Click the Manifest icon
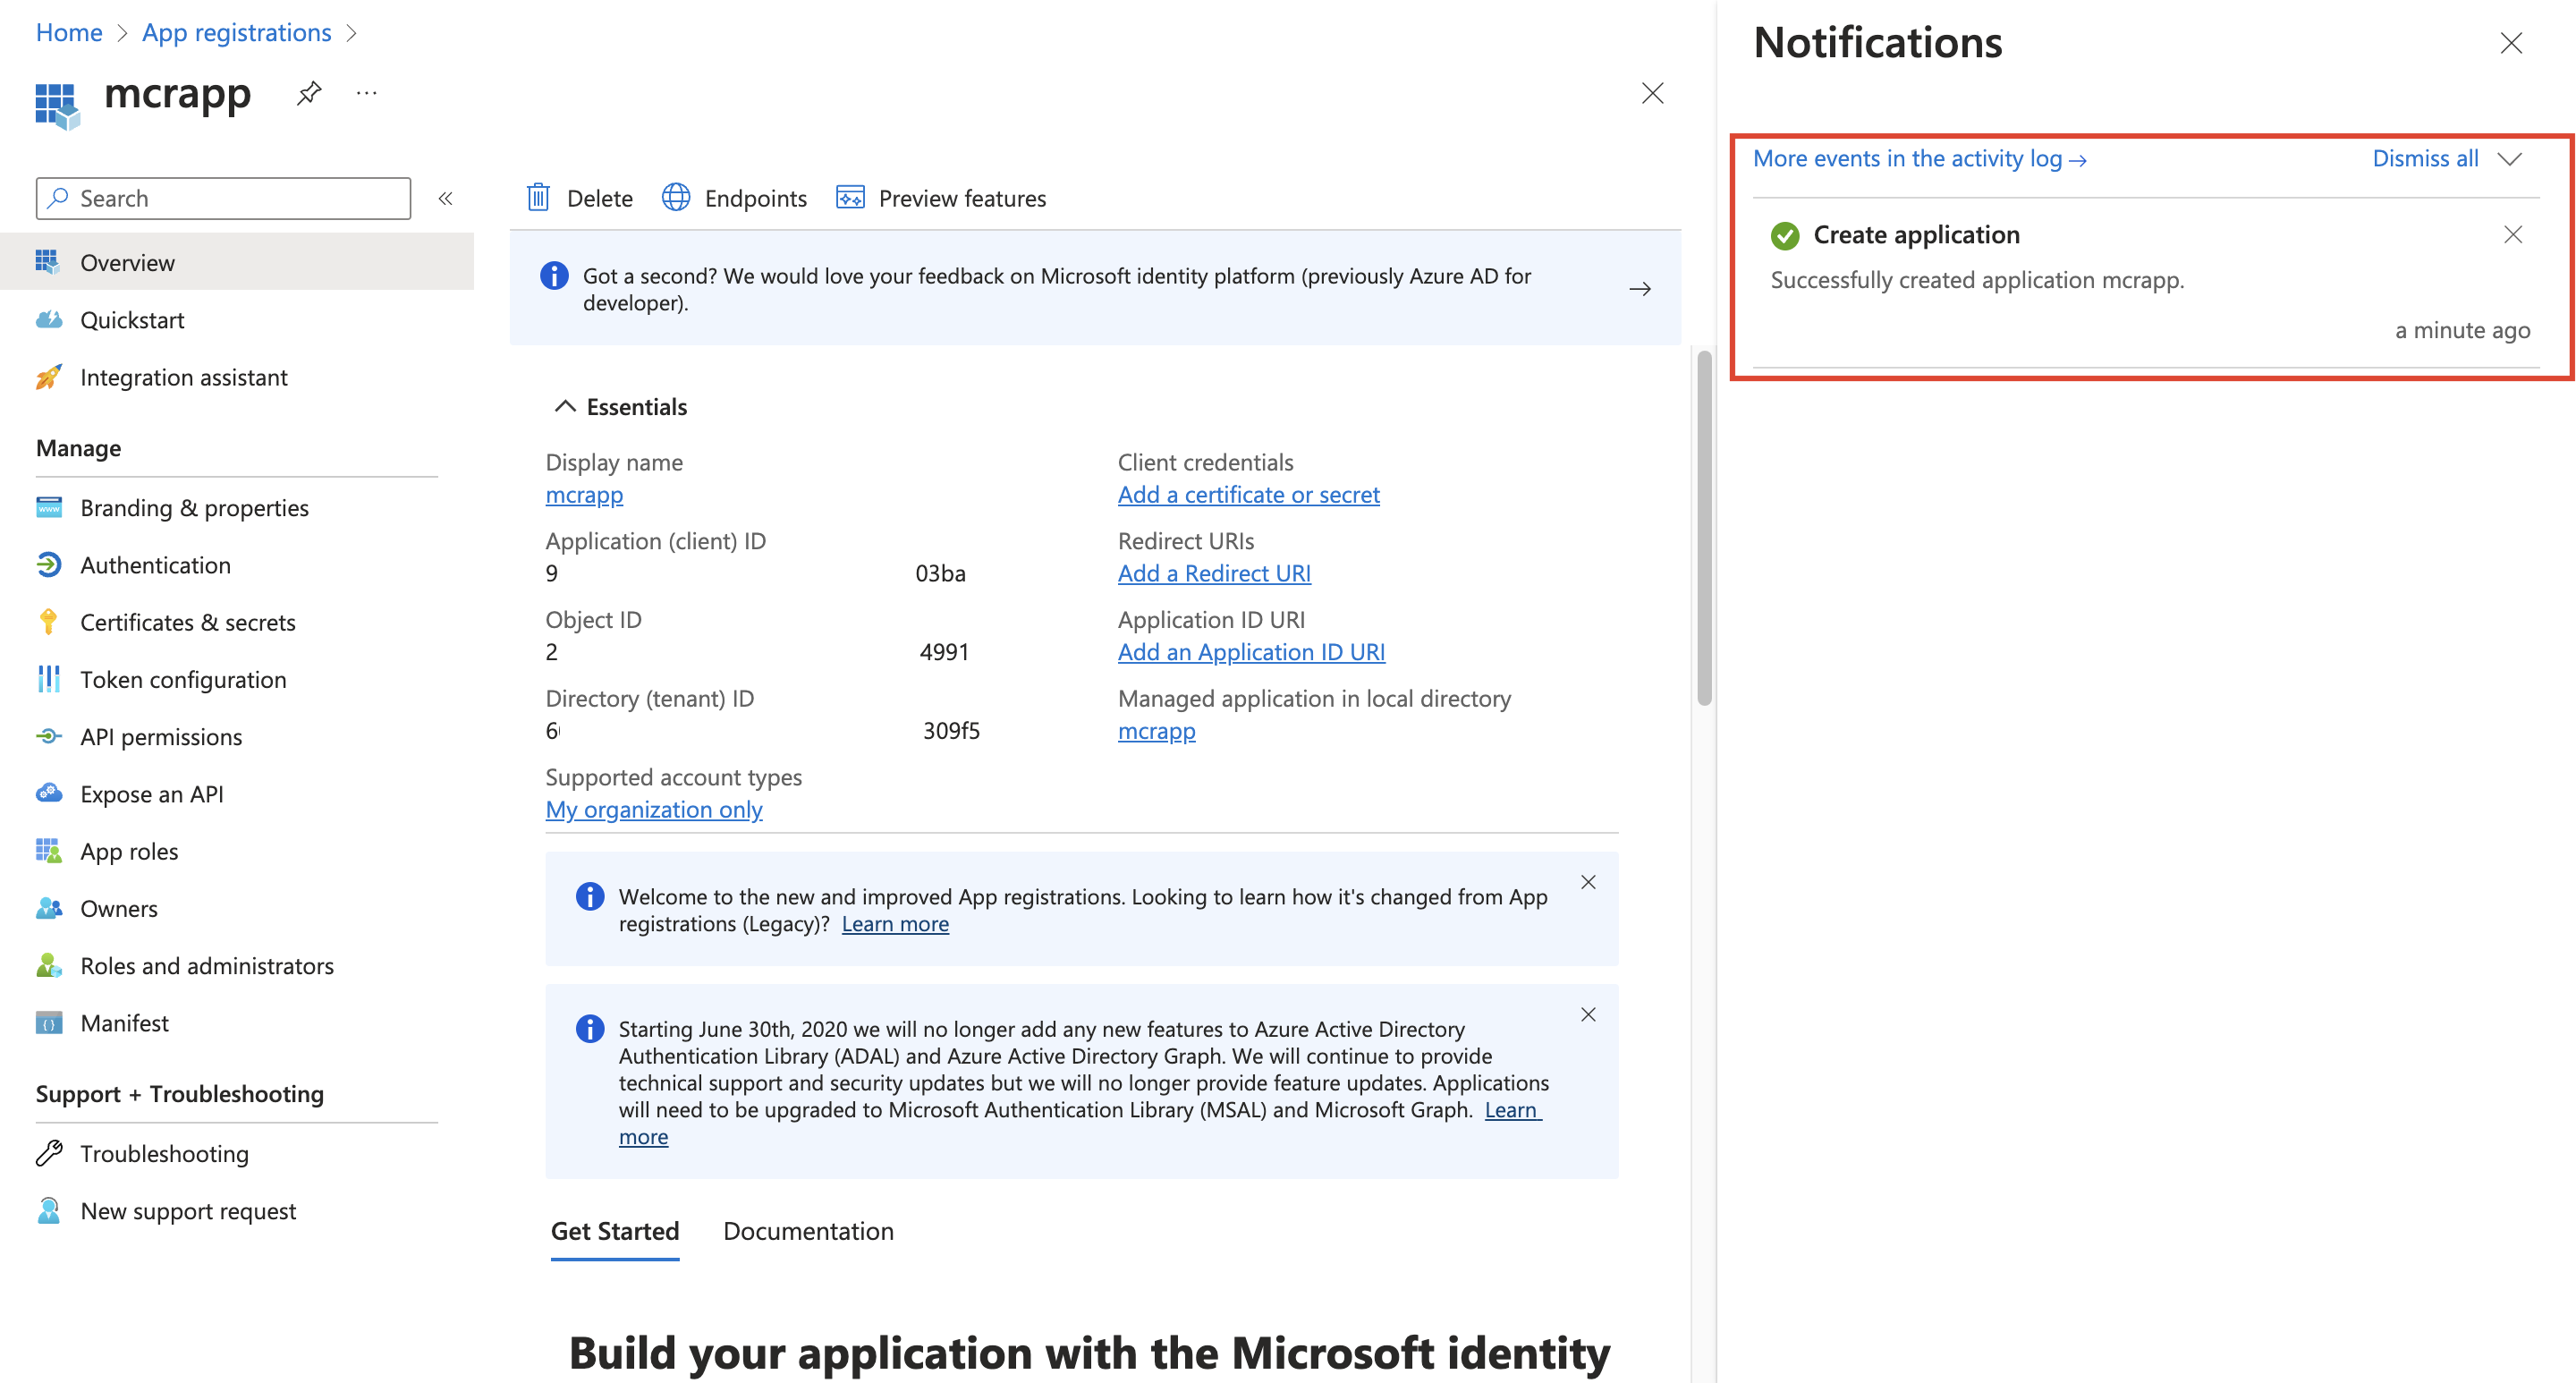The image size is (2576, 1383). pos(48,1022)
